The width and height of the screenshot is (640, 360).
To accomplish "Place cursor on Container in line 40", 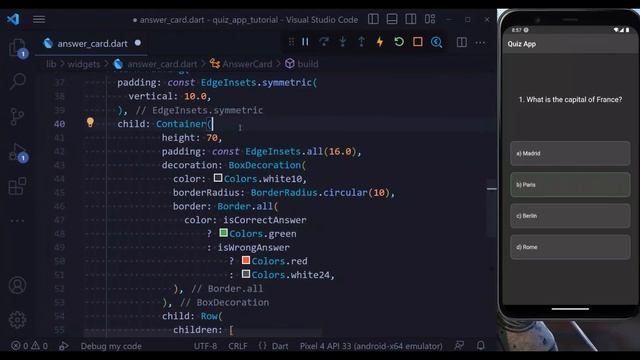I will [x=181, y=124].
